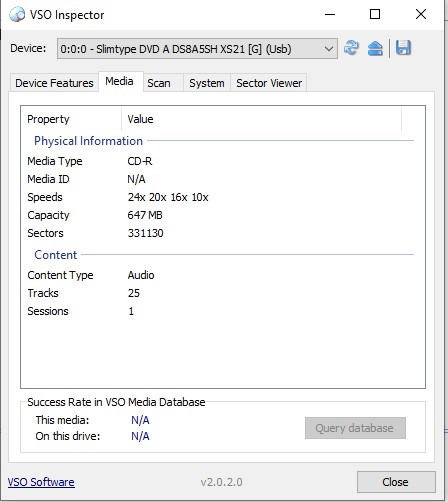Click the Query database button
Image resolution: width=448 pixels, height=502 pixels.
(355, 428)
